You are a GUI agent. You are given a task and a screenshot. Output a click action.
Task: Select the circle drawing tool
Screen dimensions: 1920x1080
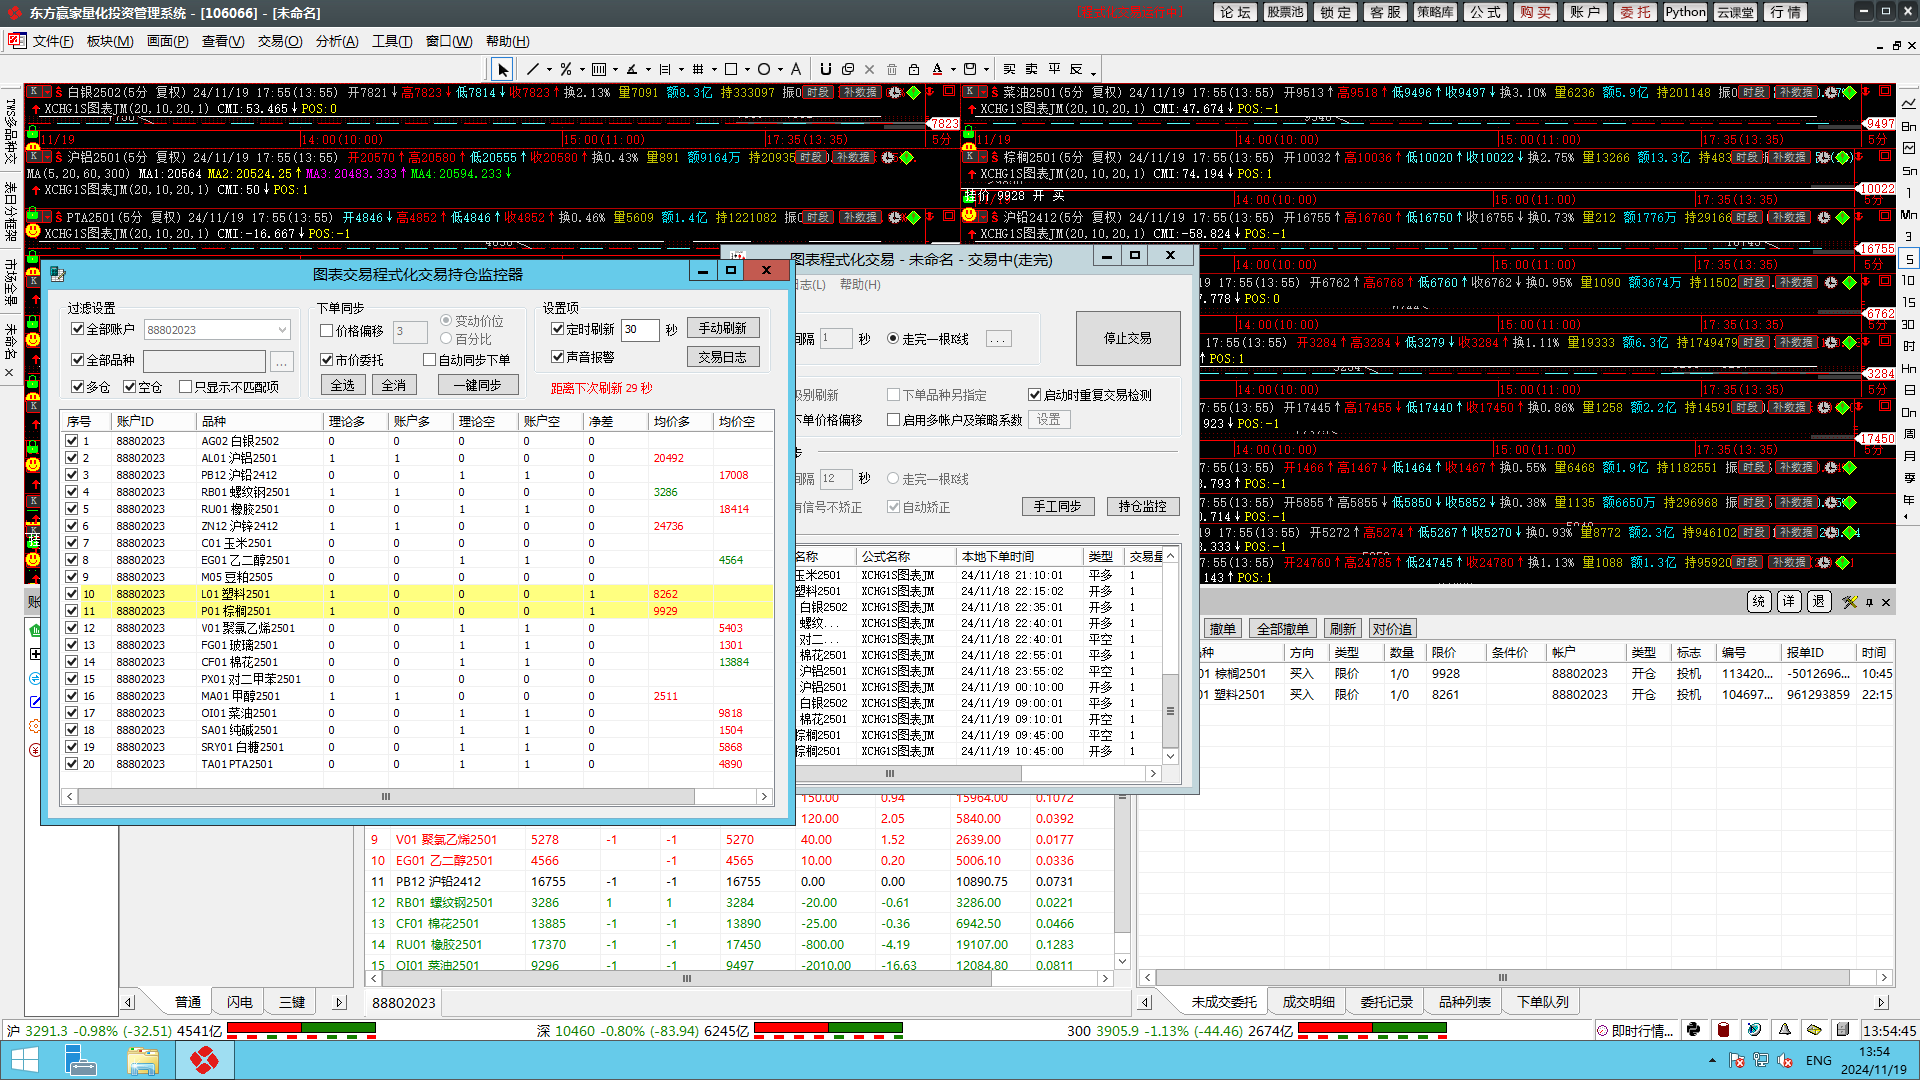764,69
